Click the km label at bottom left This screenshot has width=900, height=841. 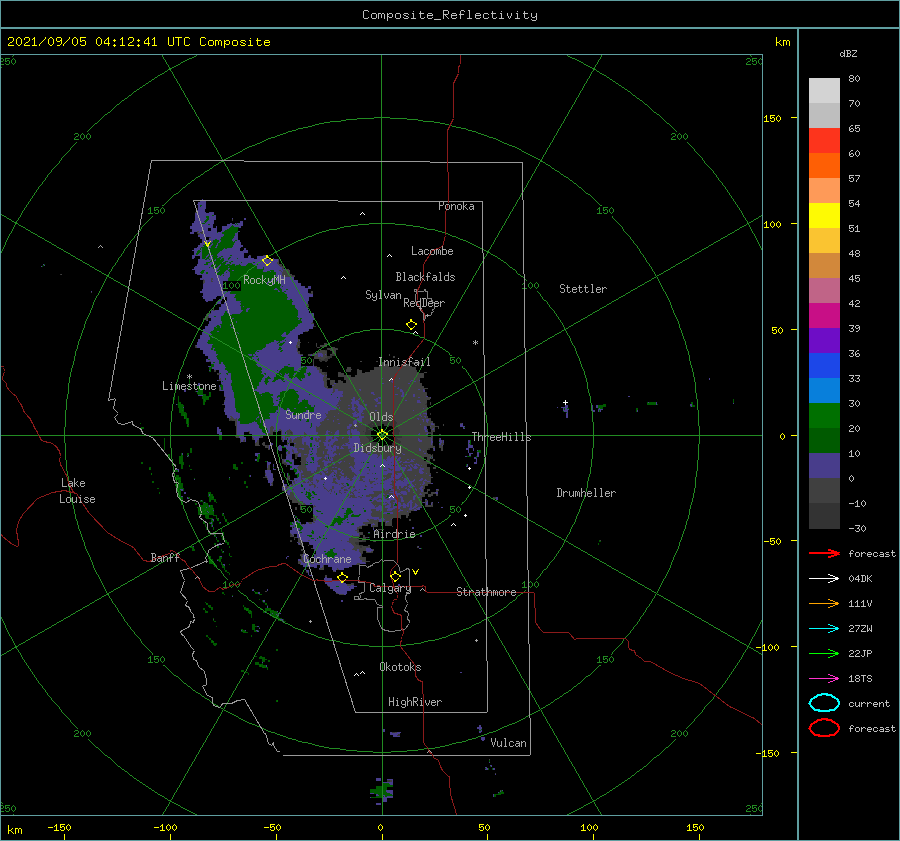coord(14,830)
